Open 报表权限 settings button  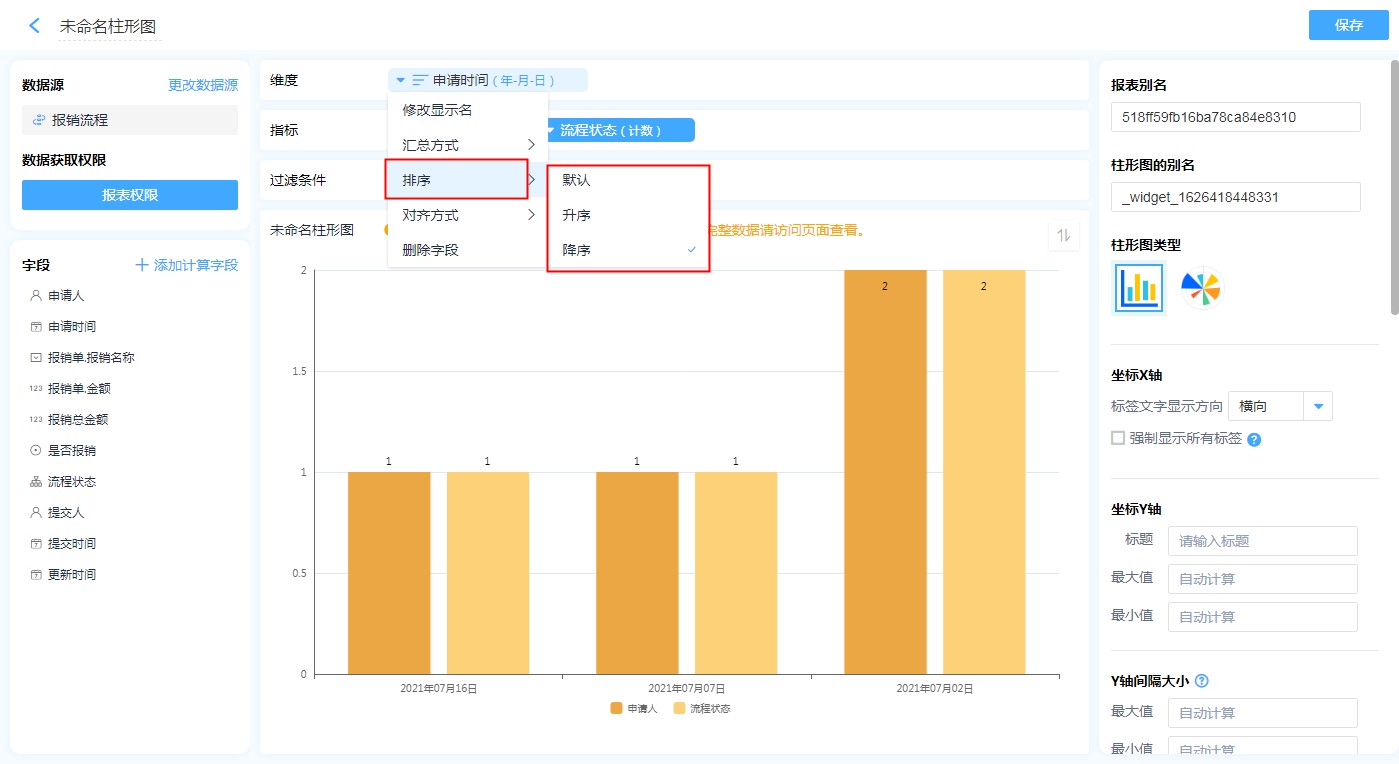click(x=130, y=195)
